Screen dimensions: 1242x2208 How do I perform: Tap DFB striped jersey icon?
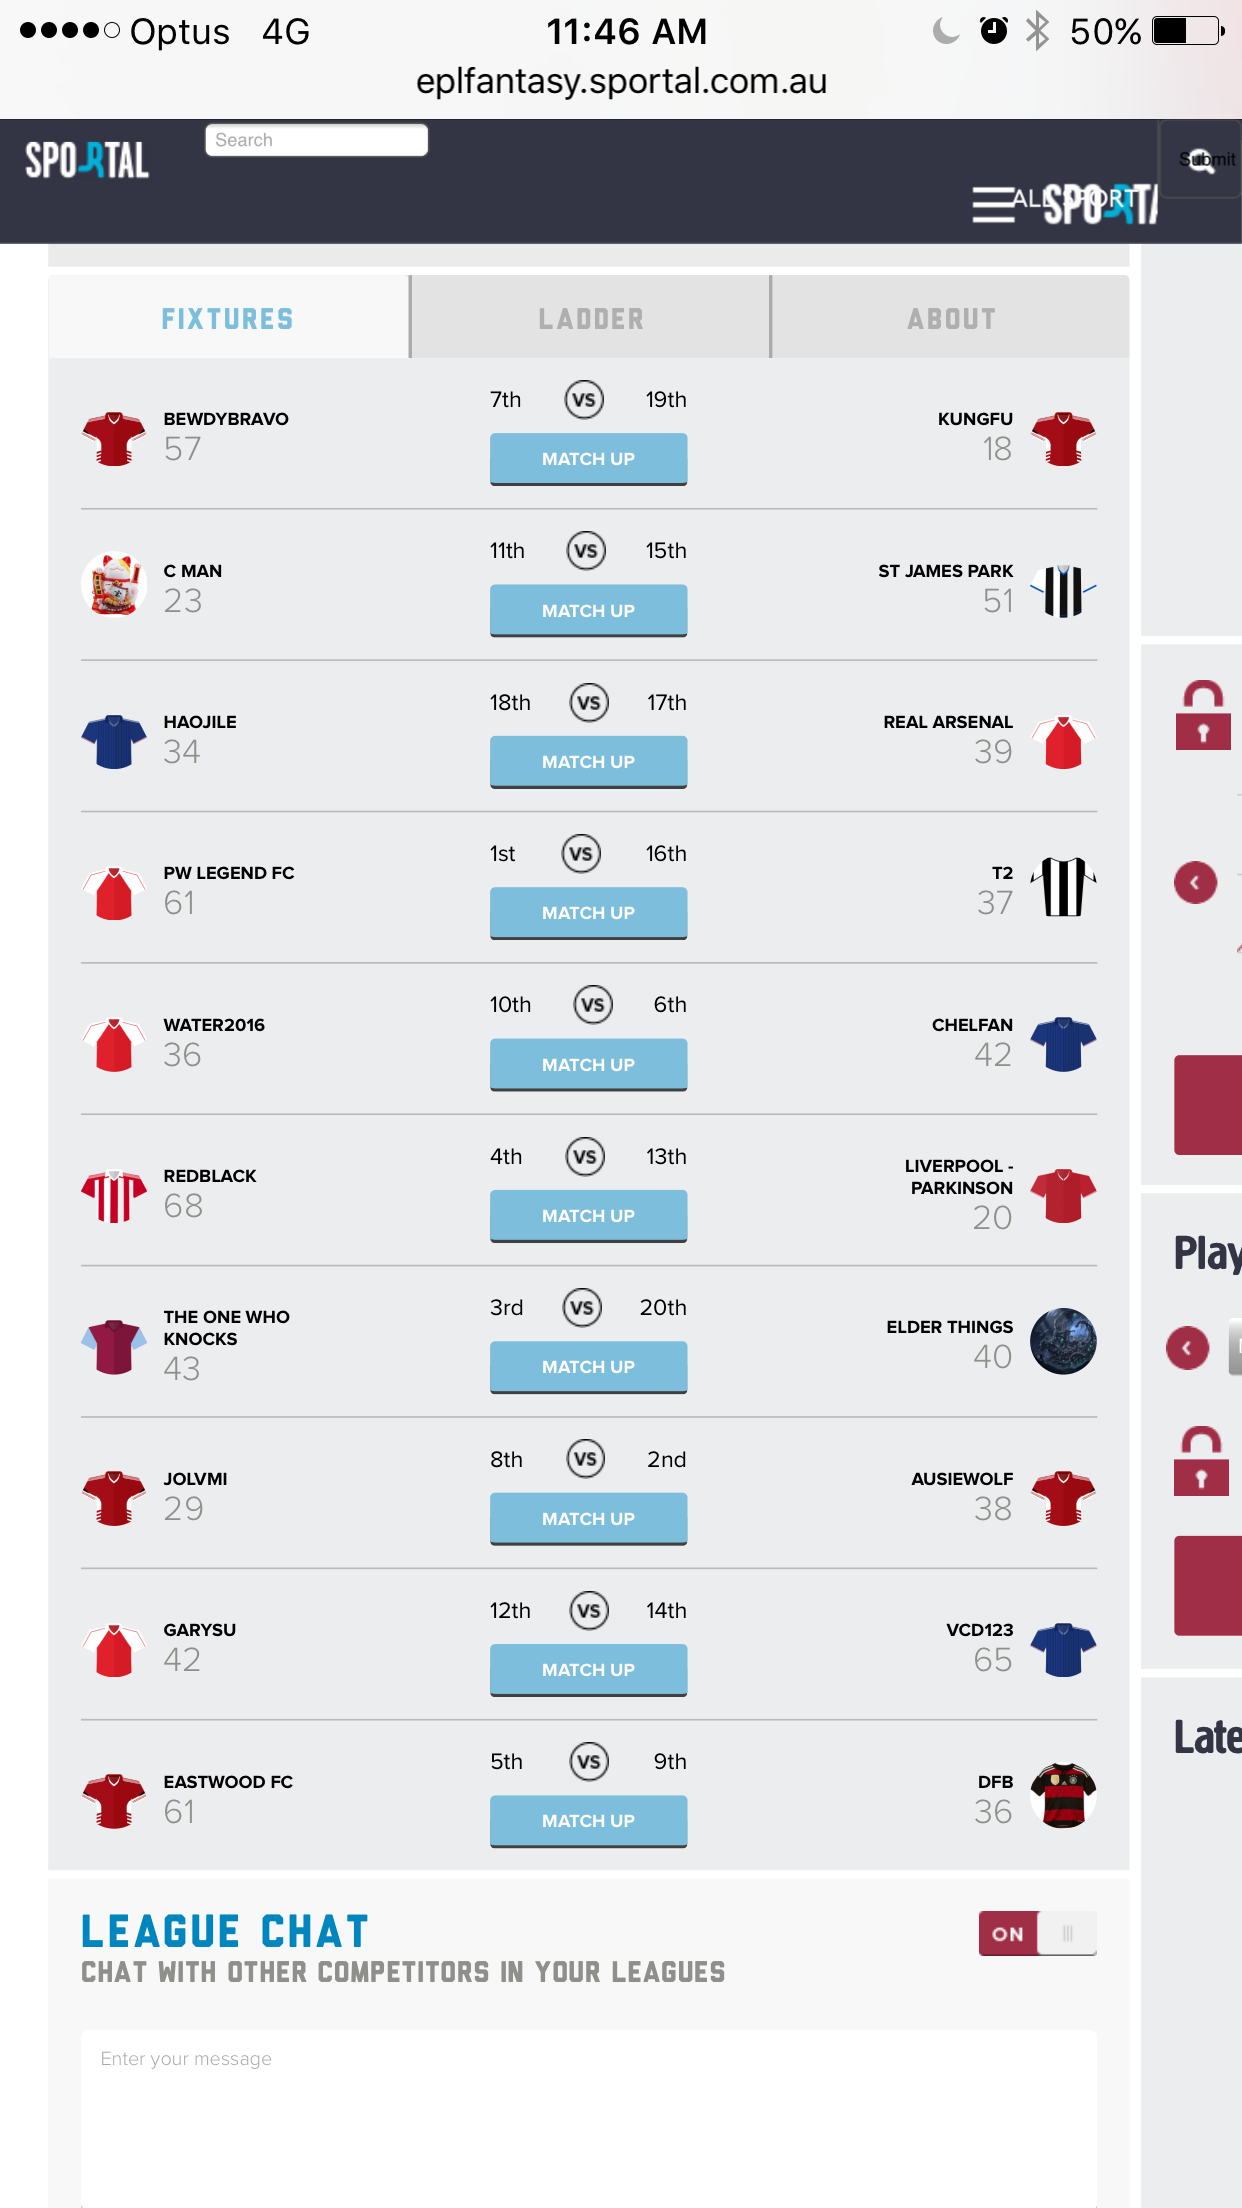1063,1796
